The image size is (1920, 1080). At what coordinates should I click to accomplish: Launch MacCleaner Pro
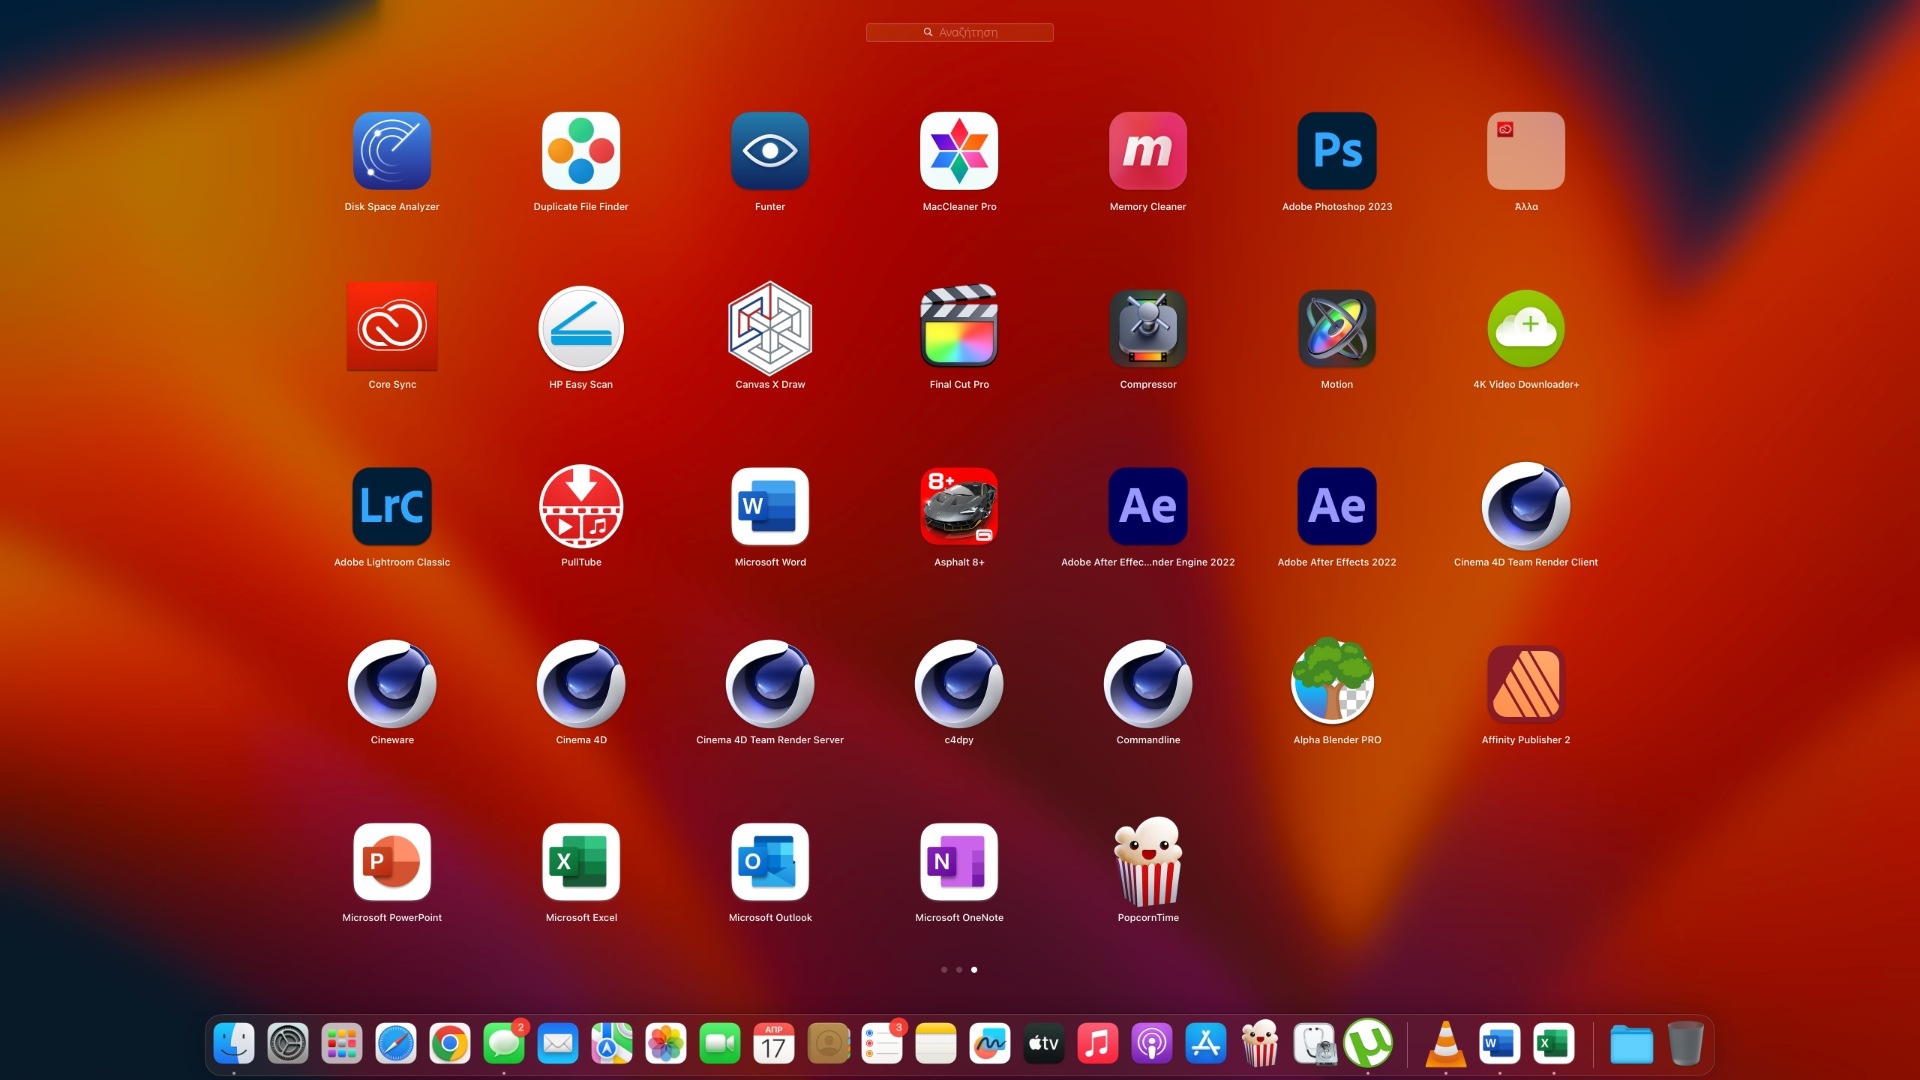[x=959, y=151]
